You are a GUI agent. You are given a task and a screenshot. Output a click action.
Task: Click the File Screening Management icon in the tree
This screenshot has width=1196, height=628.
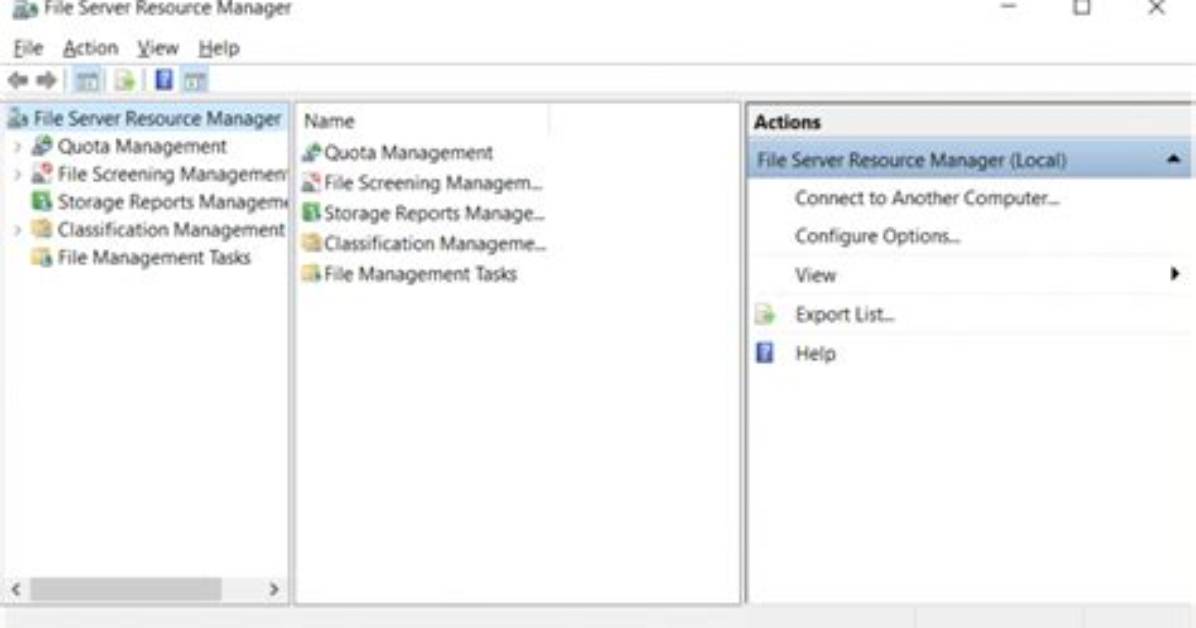pos(42,174)
